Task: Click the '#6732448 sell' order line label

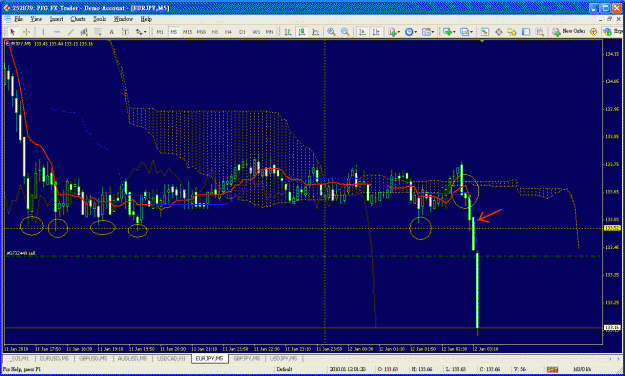Action: click(21, 253)
